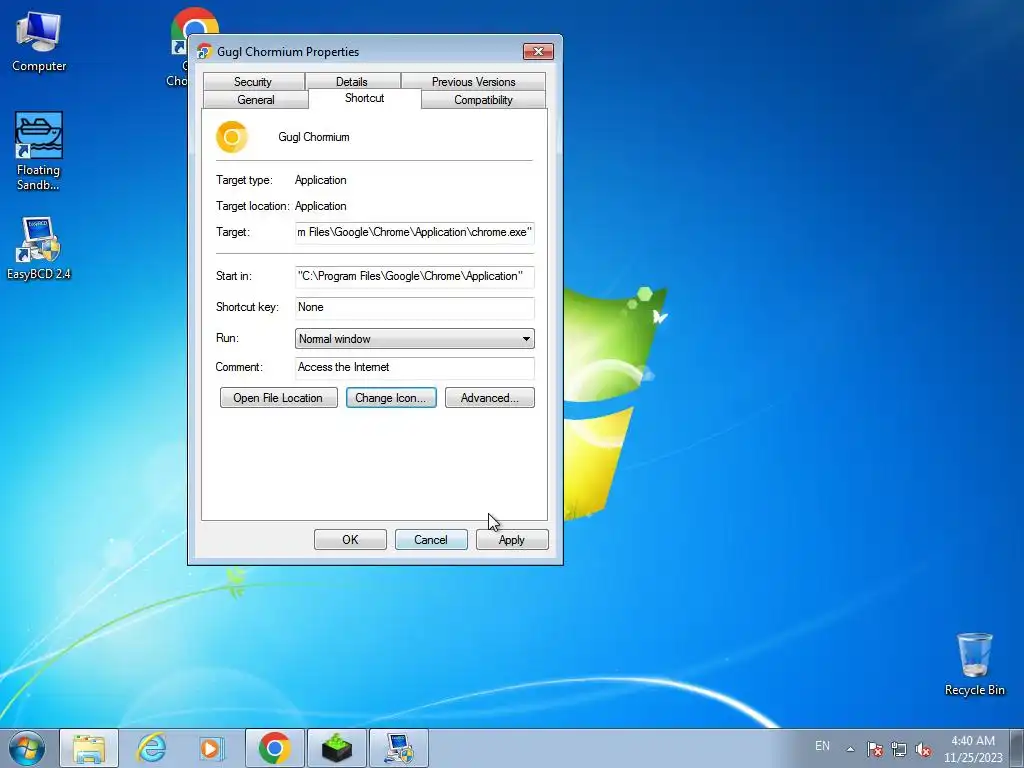This screenshot has height=768, width=1024.
Task: Click the Start in input field
Action: tap(415, 276)
